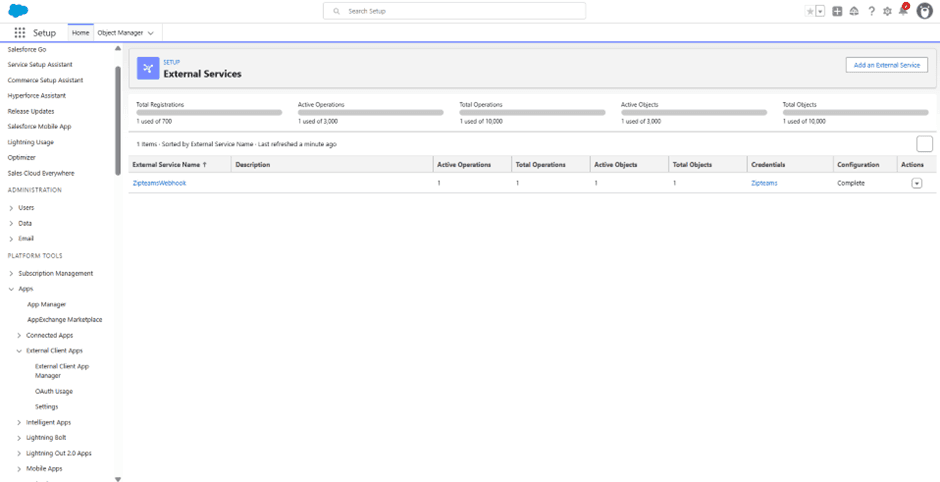
Task: Open the Zipteams credentials link
Action: click(764, 183)
